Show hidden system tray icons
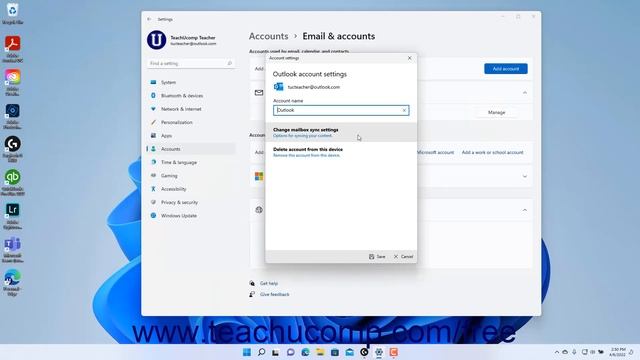The image size is (640, 360). 557,352
